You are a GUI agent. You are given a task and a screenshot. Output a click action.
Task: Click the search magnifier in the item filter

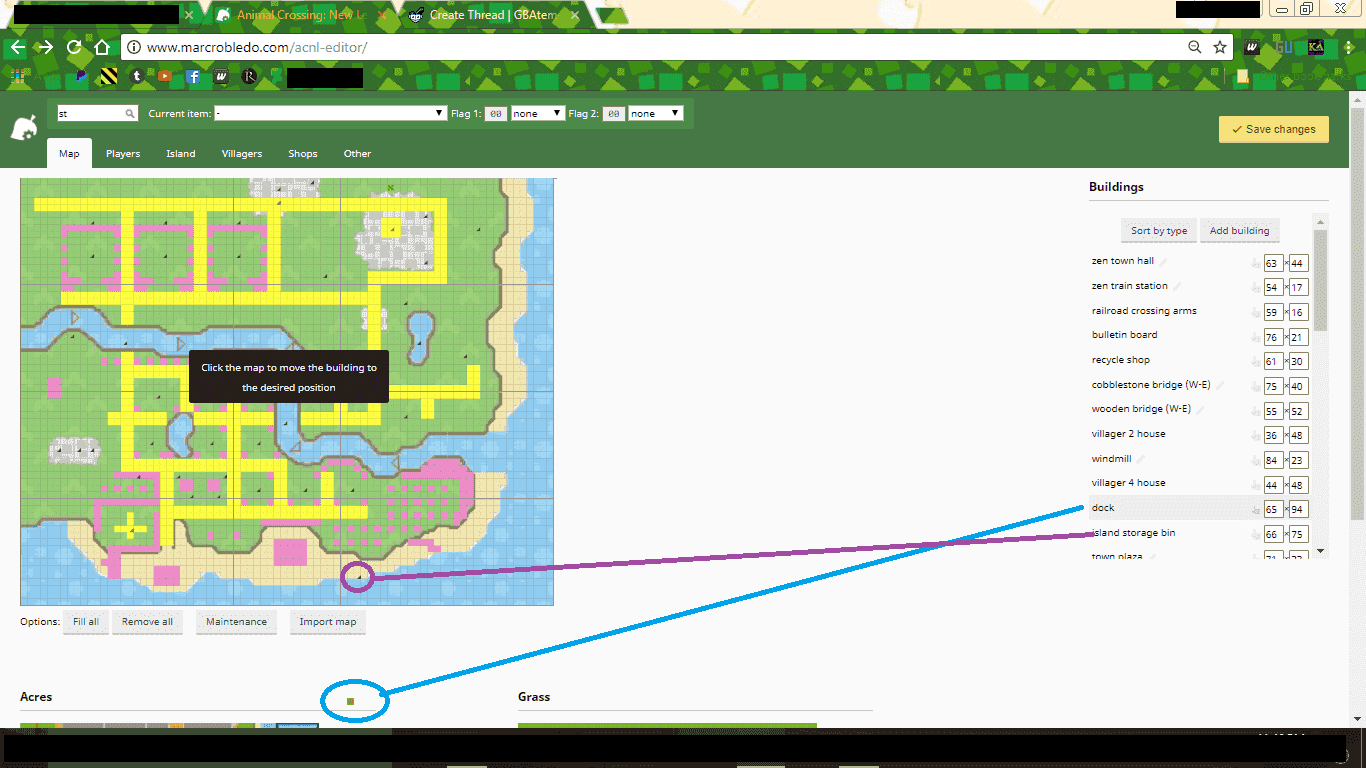click(130, 114)
